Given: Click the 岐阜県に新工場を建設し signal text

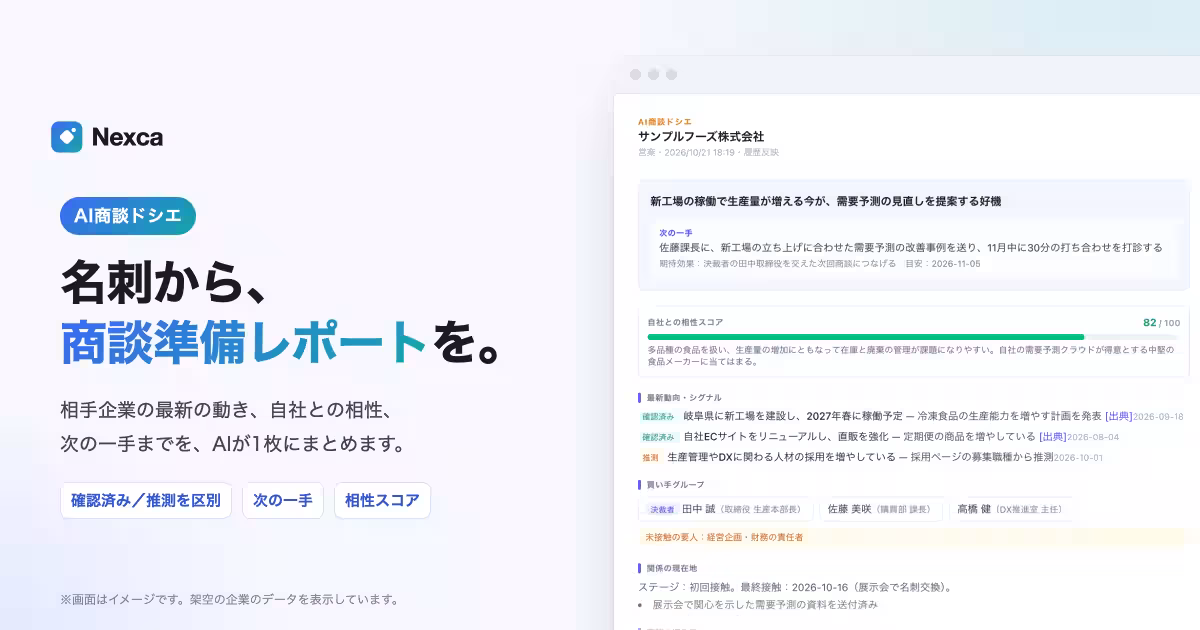Looking at the screenshot, I should pyautogui.click(x=892, y=416).
